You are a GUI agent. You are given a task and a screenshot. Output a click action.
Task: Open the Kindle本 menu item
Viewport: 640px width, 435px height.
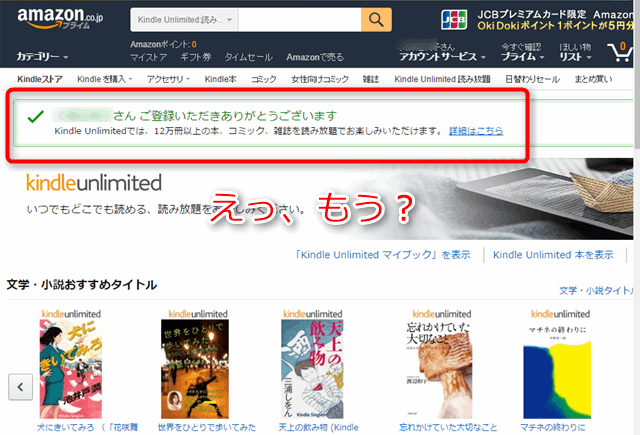(220, 79)
